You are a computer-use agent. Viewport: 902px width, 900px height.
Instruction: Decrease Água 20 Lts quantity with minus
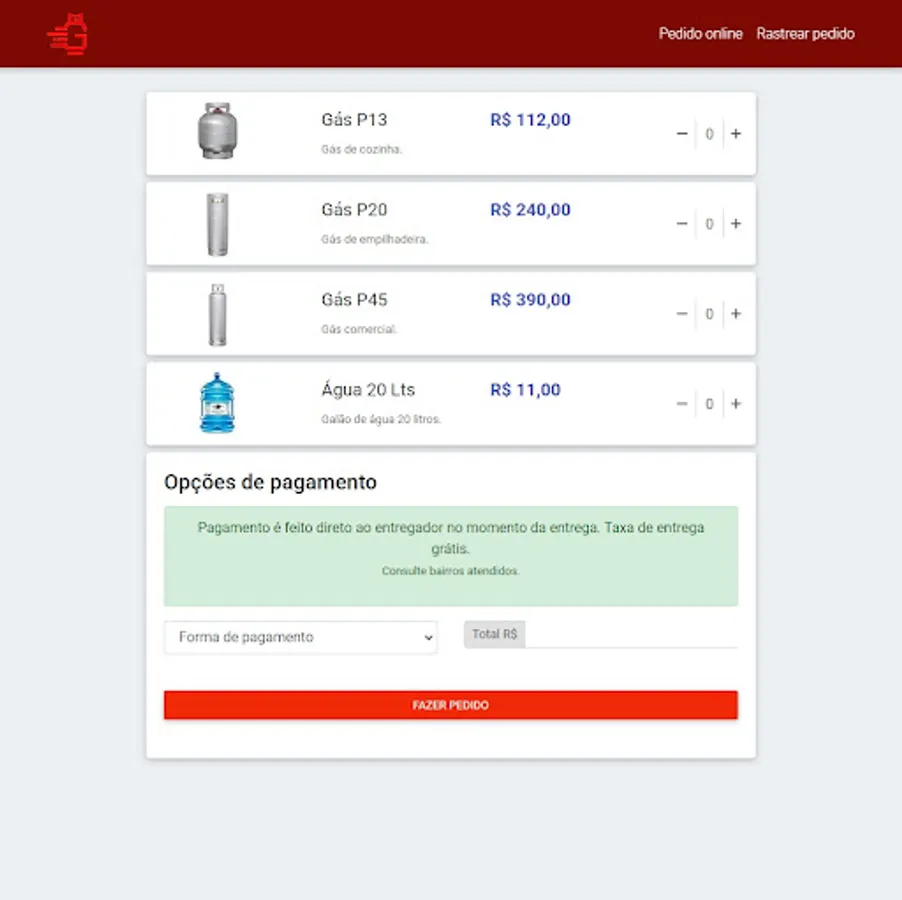click(x=682, y=404)
